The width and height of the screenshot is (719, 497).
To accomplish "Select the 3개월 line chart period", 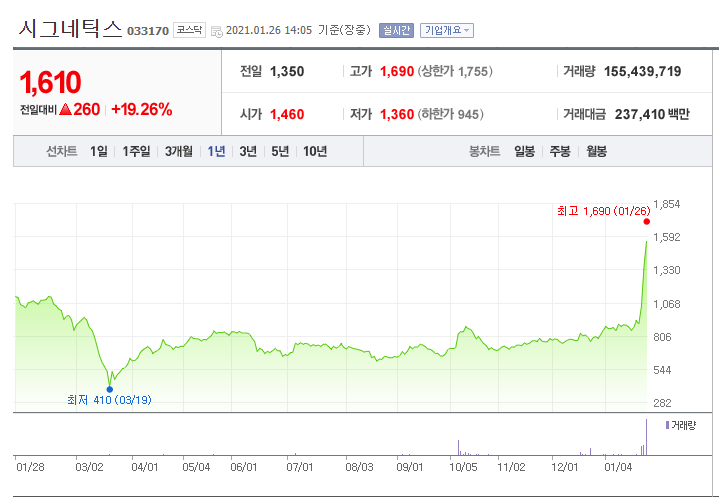I will coord(179,151).
